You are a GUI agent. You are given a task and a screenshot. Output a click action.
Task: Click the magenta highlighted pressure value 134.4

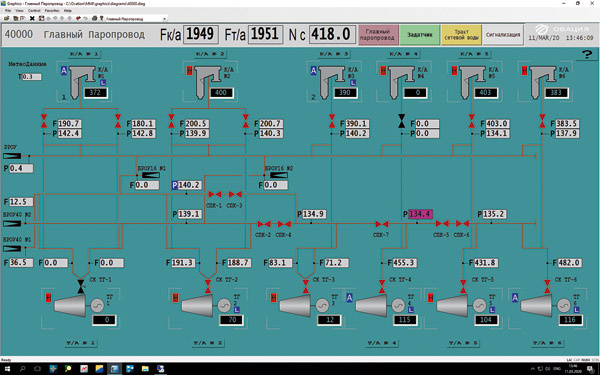[x=420, y=214]
